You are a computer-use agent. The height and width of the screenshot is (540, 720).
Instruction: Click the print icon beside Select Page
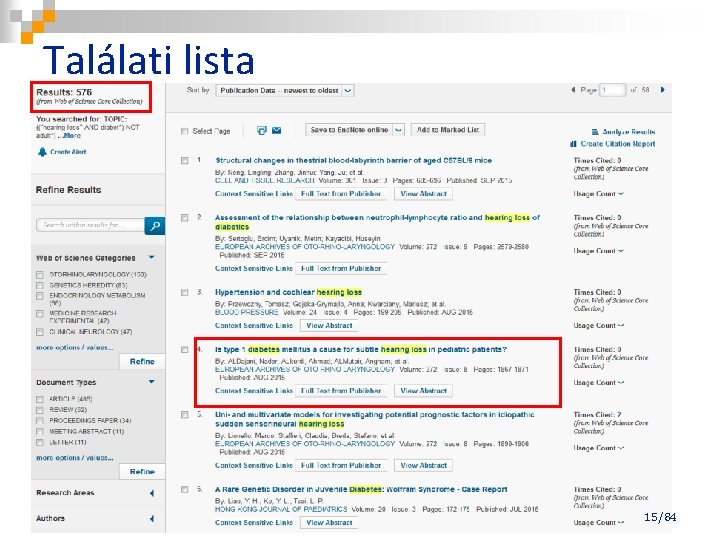(x=261, y=130)
